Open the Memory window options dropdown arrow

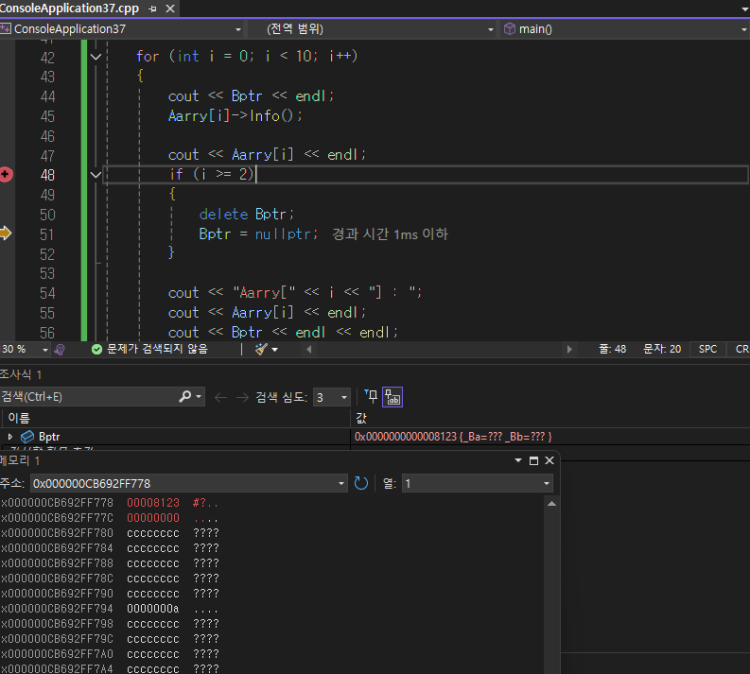(x=518, y=461)
